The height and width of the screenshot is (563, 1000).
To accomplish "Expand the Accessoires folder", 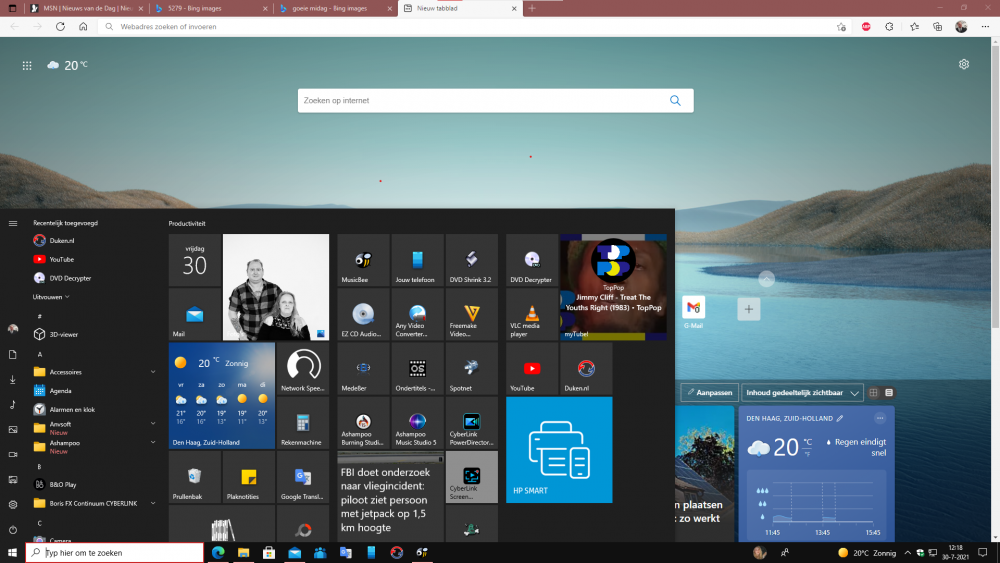I will point(153,371).
